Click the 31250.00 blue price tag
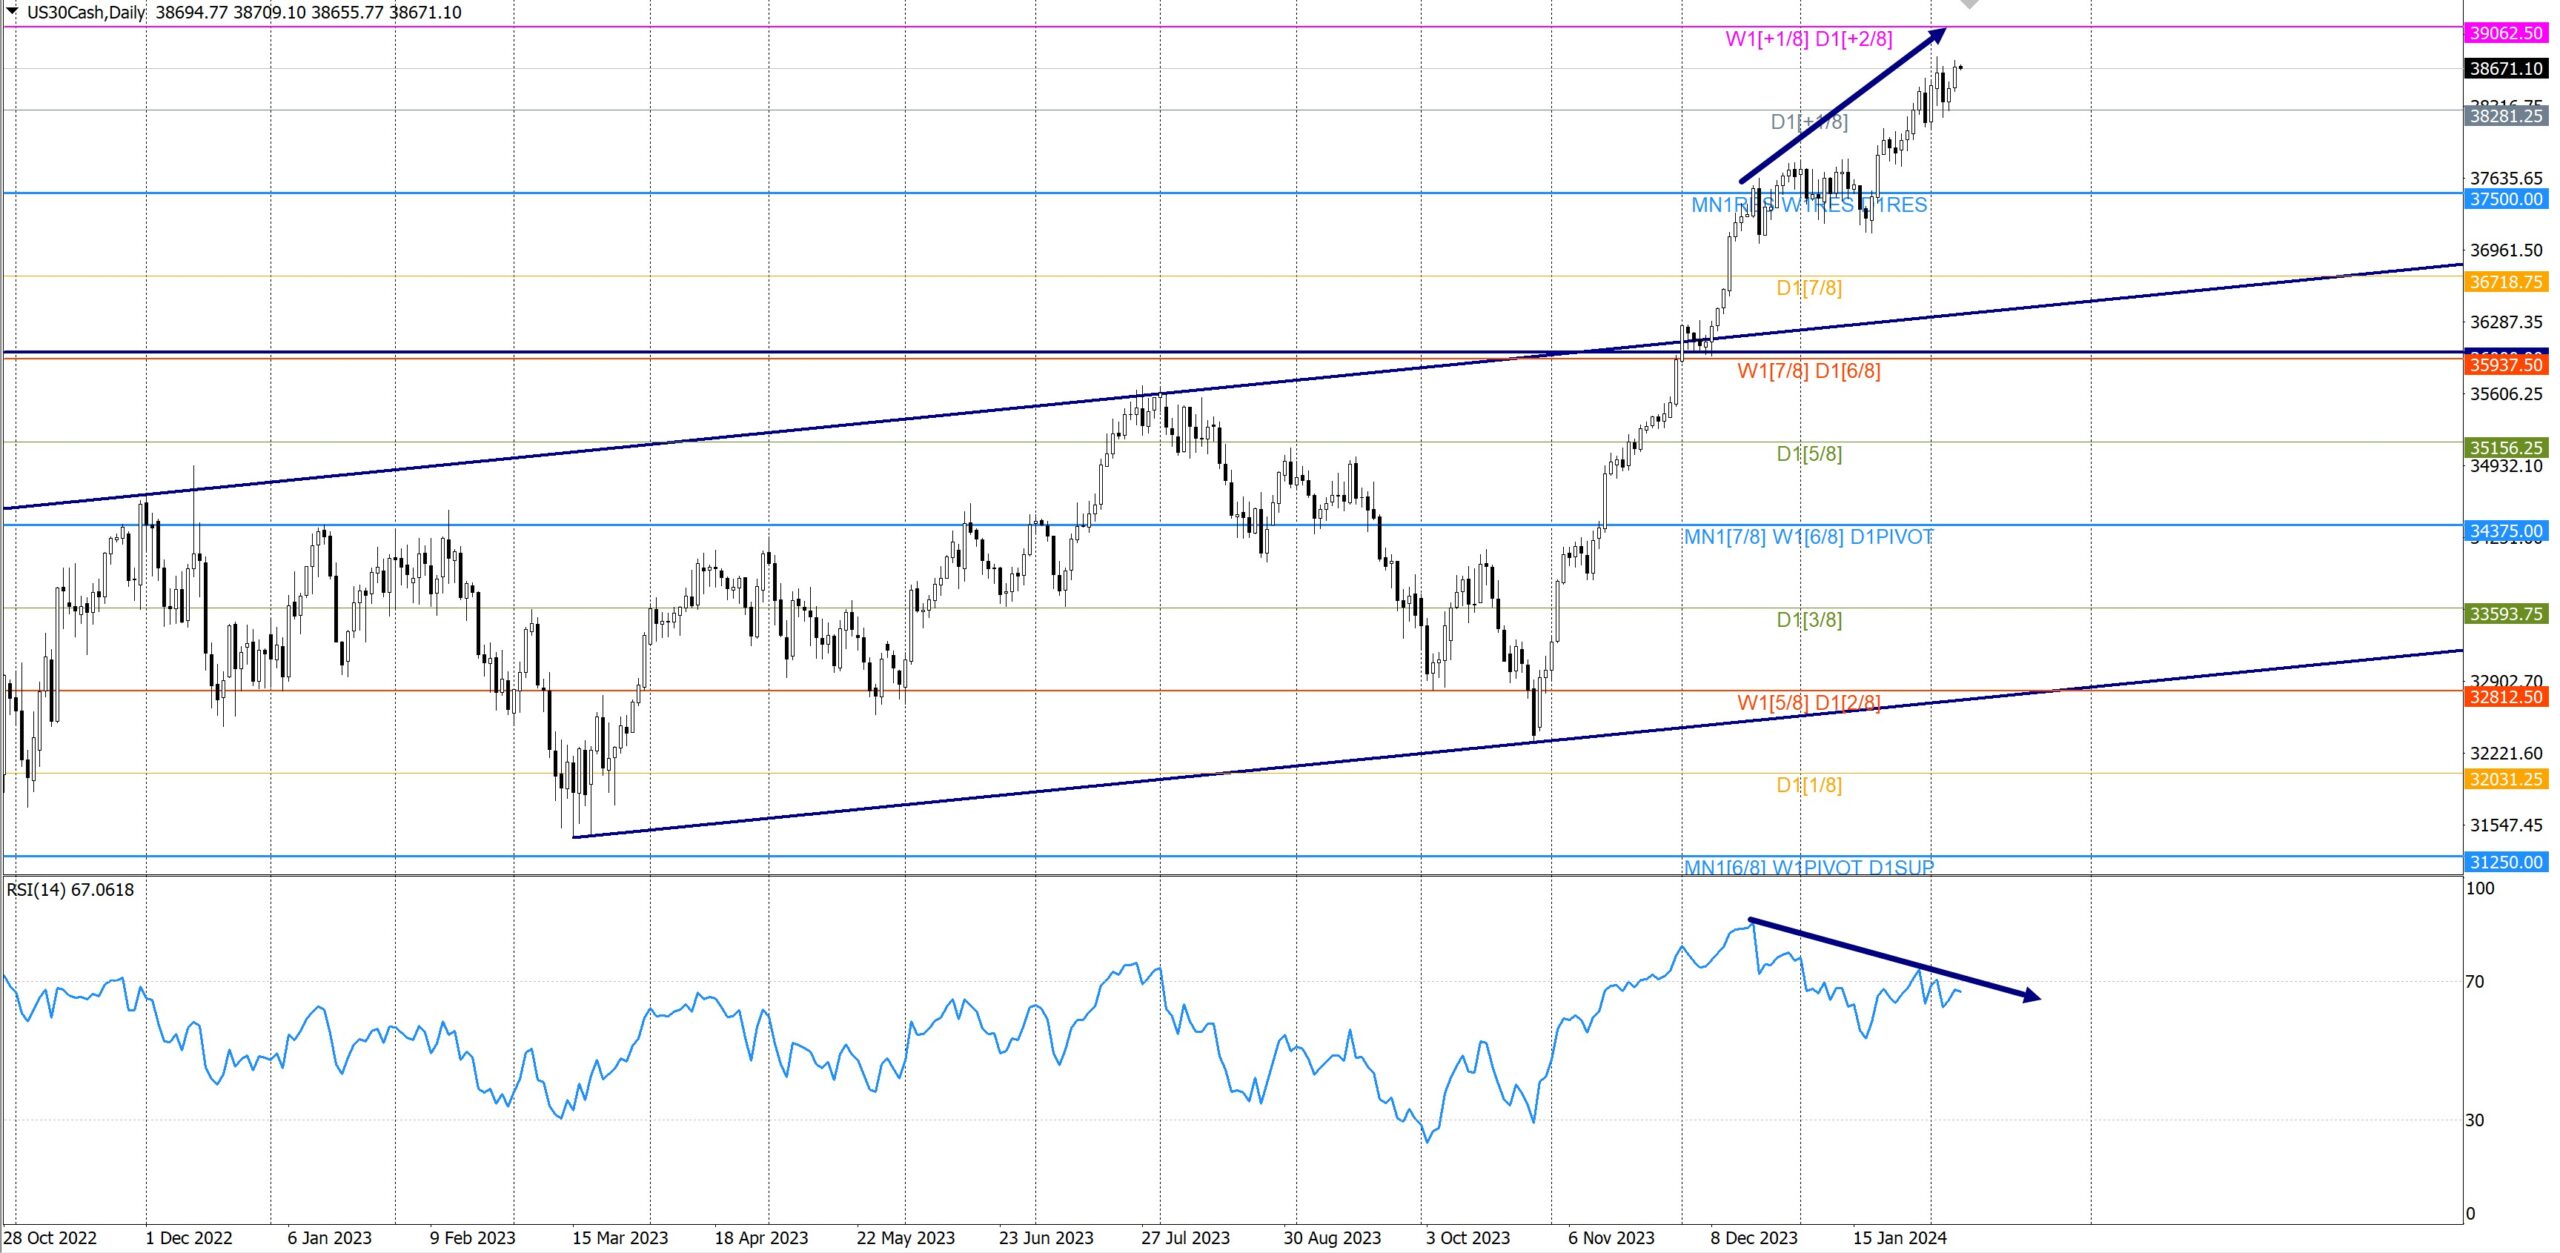The image size is (2560, 1253). coord(2505,862)
